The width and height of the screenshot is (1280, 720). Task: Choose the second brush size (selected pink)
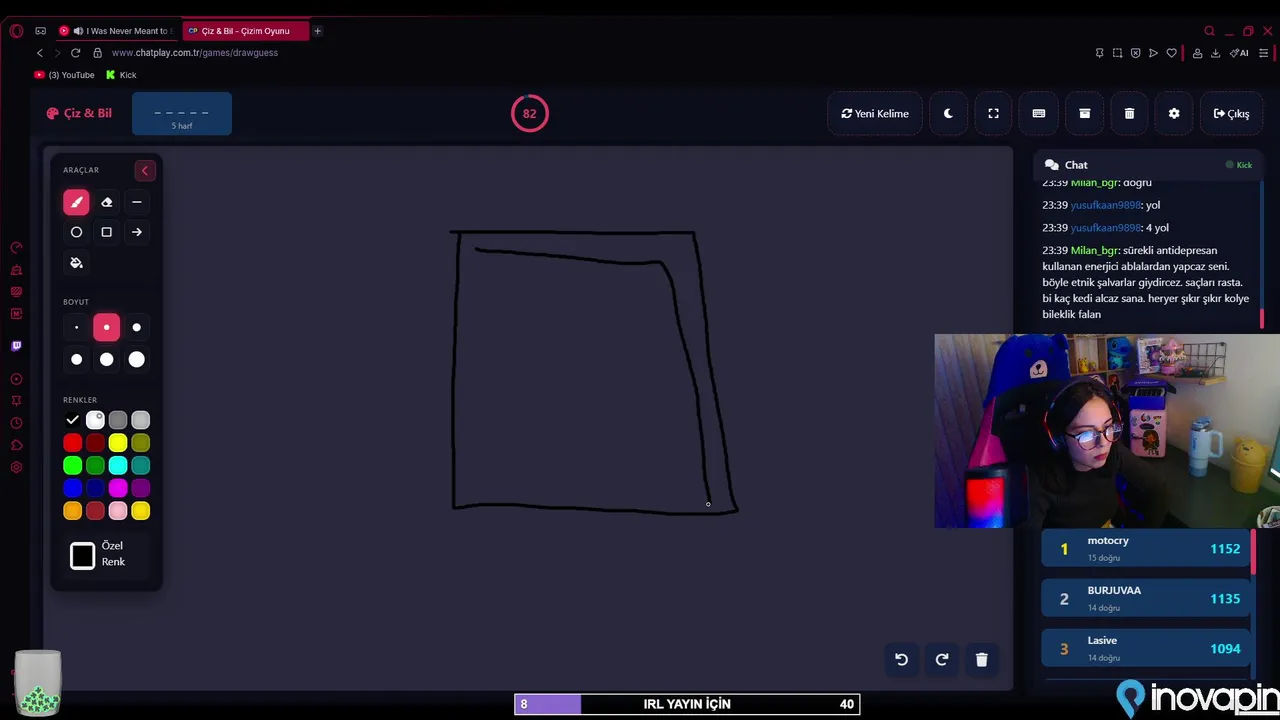[x=107, y=327]
